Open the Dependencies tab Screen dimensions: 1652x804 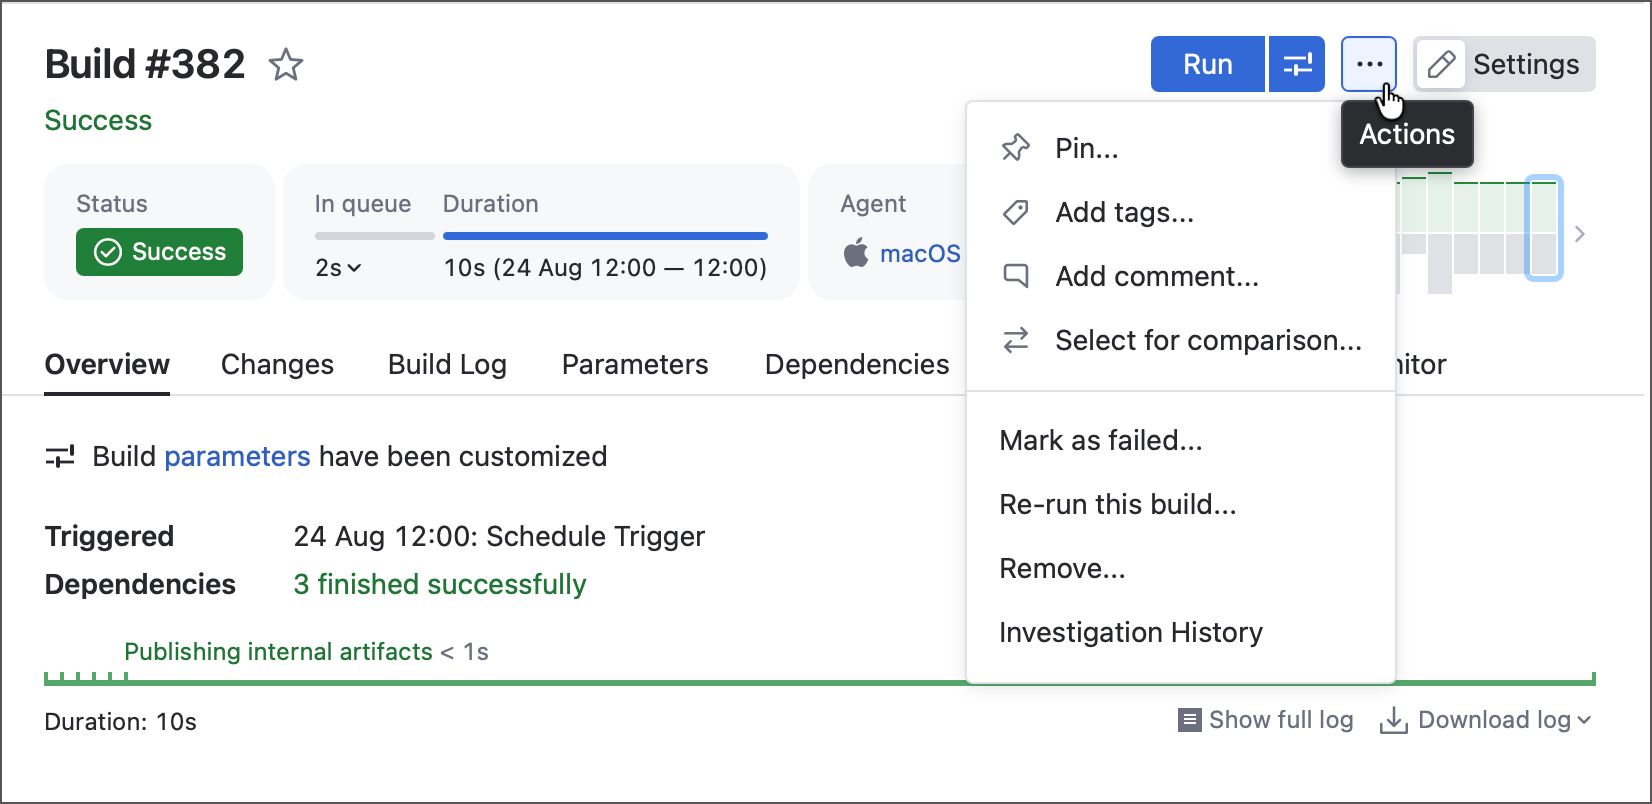(x=857, y=365)
